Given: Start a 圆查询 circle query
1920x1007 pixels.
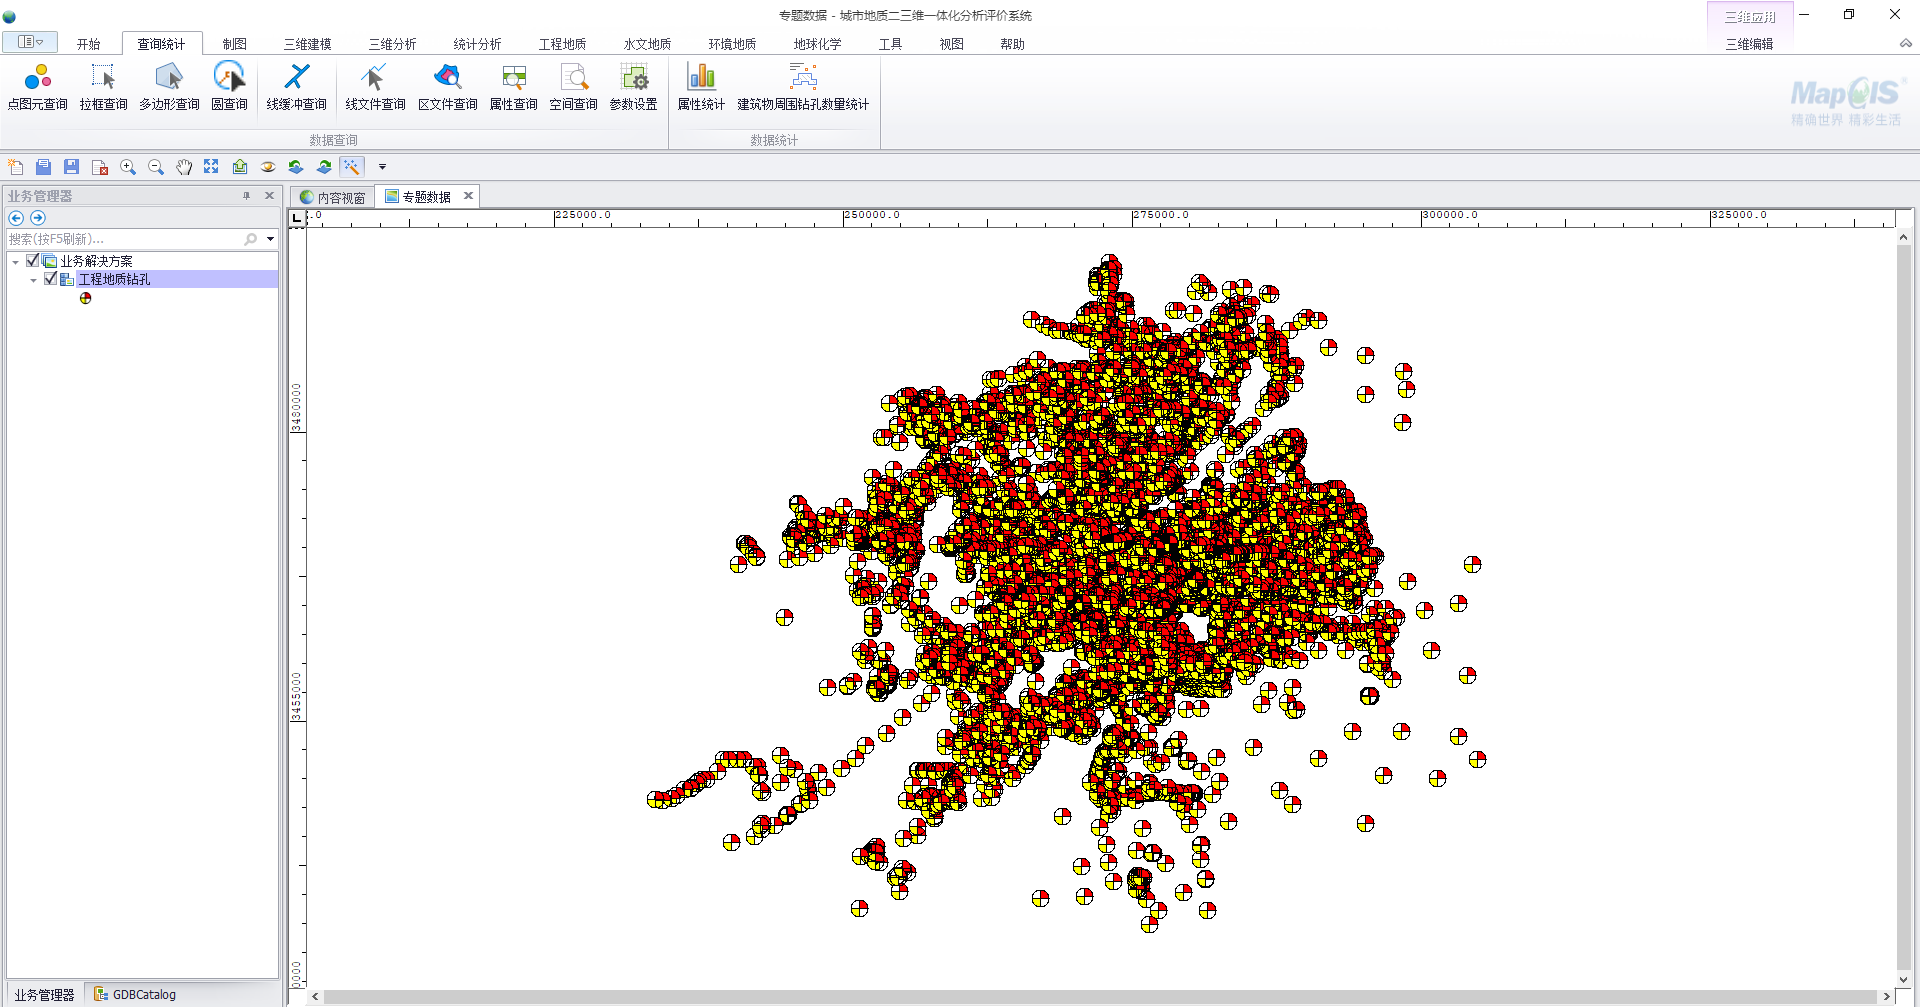Looking at the screenshot, I should click(x=229, y=87).
